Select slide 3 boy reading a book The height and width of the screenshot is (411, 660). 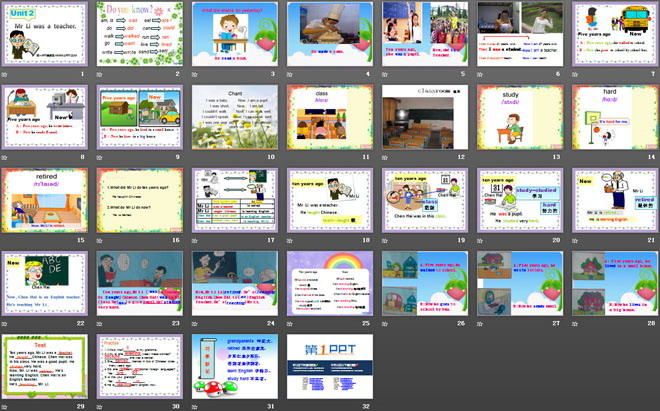click(235, 34)
